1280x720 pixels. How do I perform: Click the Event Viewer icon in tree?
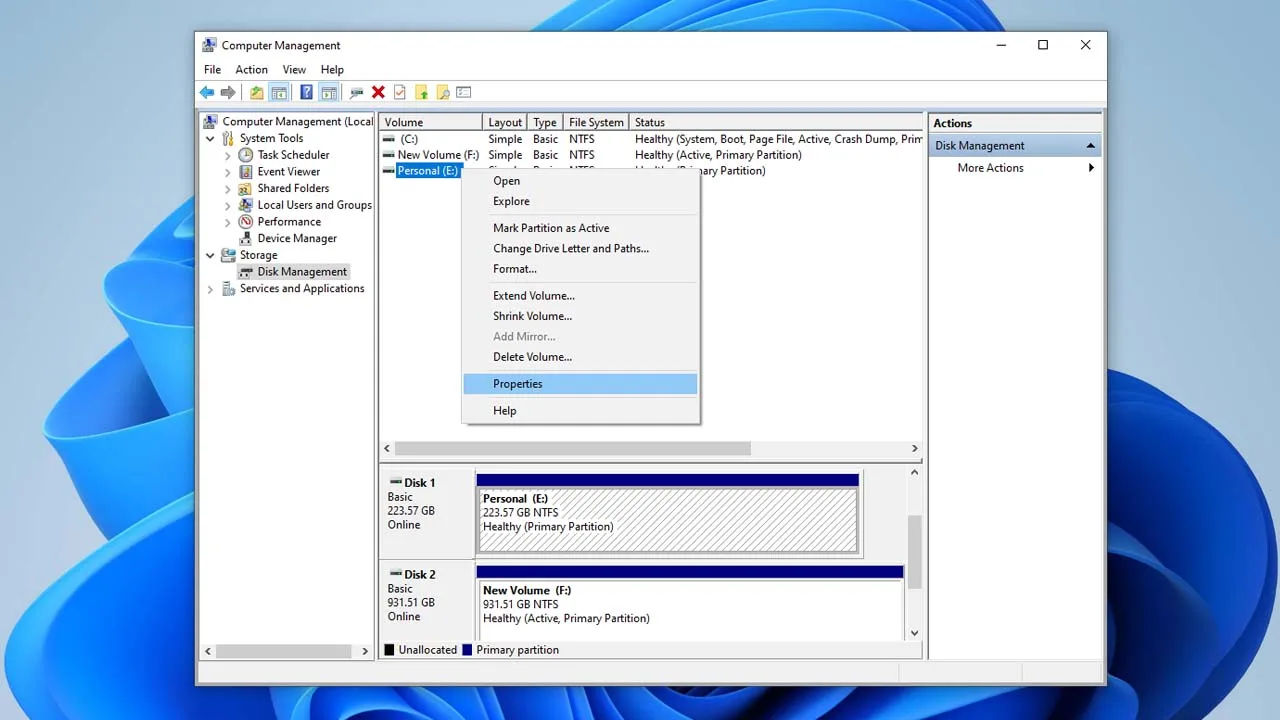tap(246, 172)
